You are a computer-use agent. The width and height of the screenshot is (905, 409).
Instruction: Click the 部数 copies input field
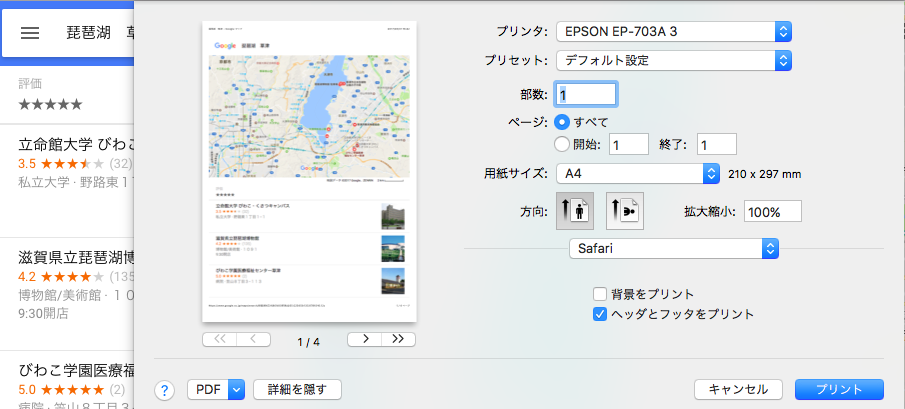point(587,94)
